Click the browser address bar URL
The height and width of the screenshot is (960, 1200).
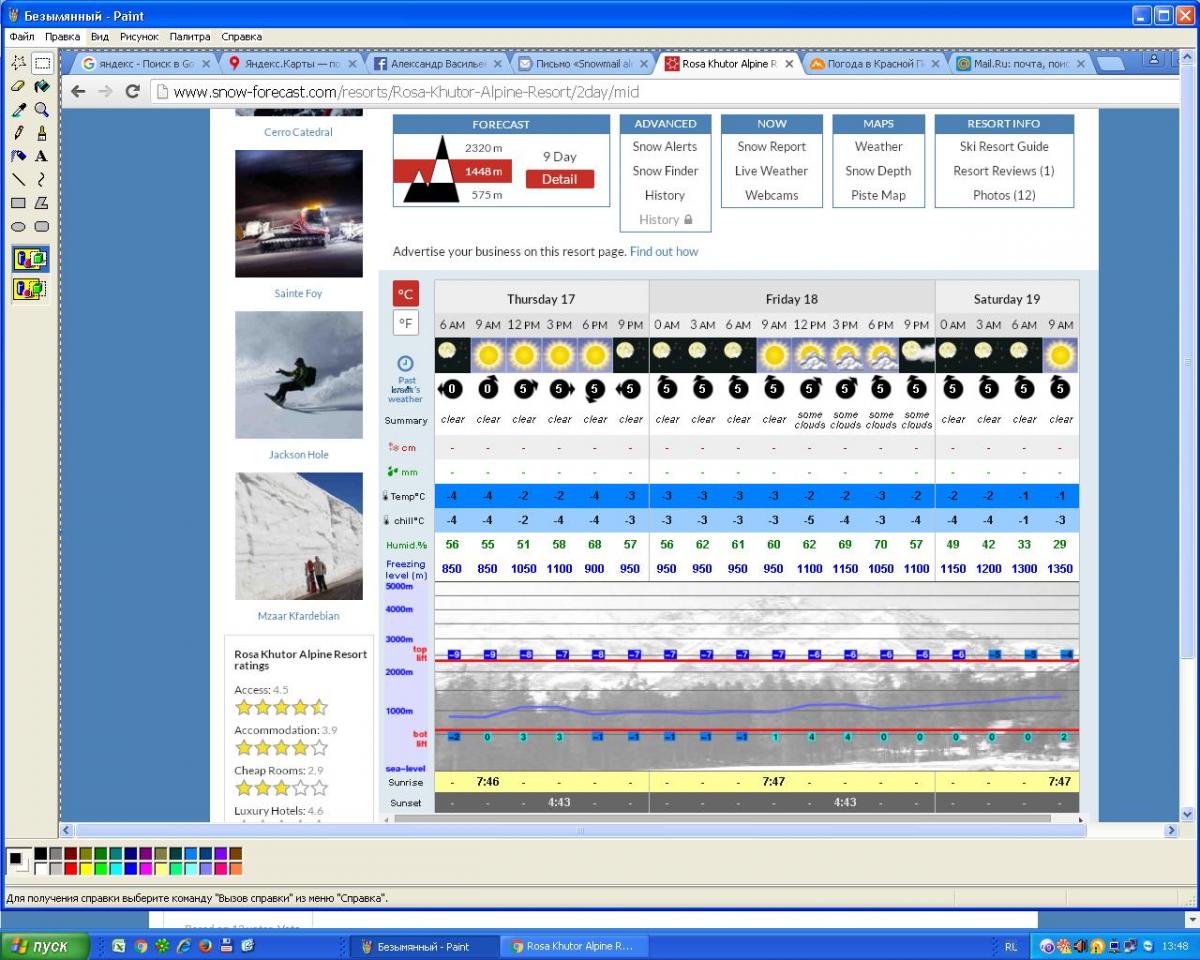(x=406, y=92)
